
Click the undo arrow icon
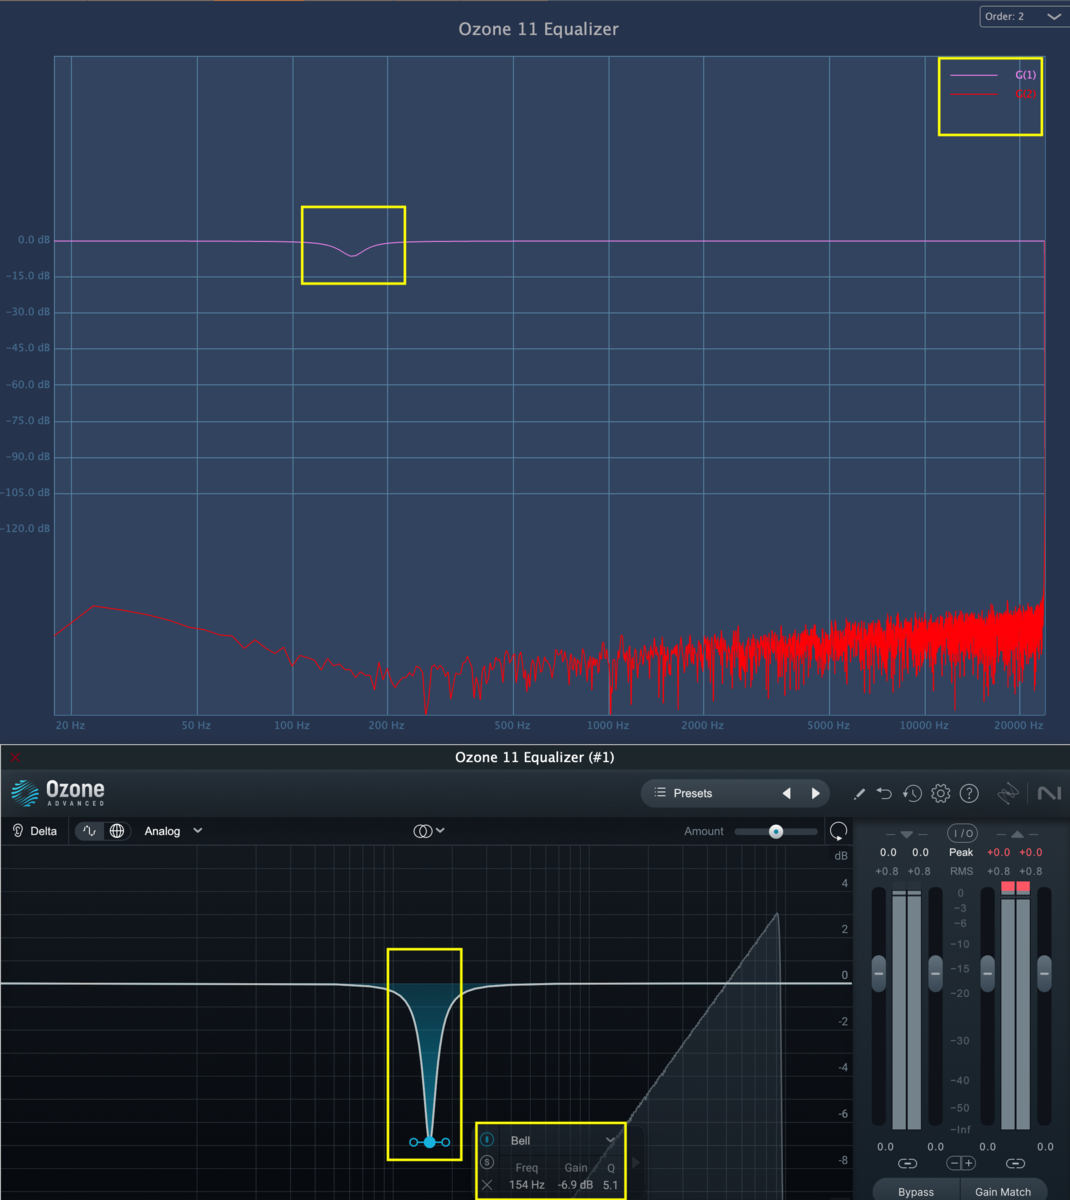click(884, 793)
